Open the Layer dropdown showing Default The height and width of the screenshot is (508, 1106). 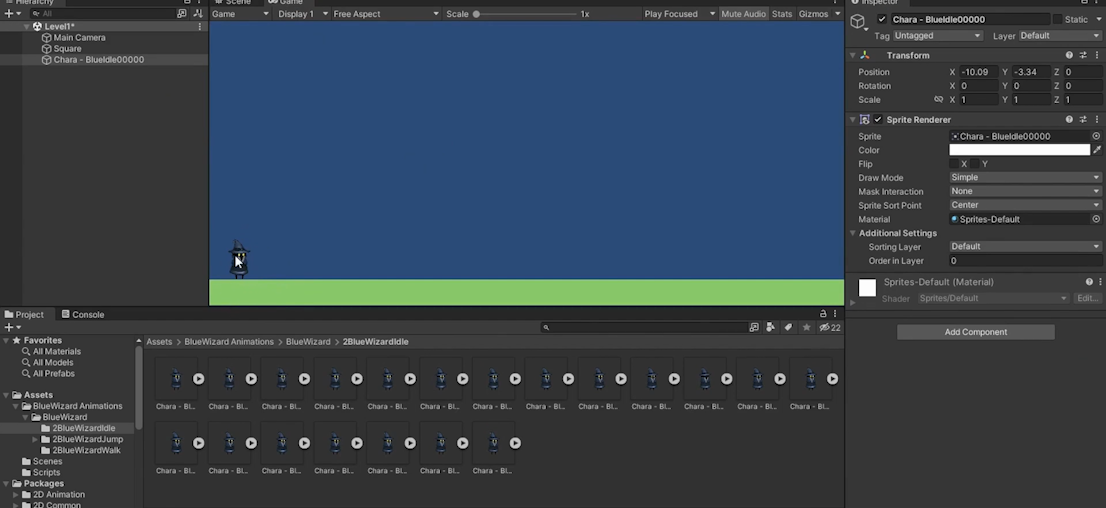pos(1059,35)
